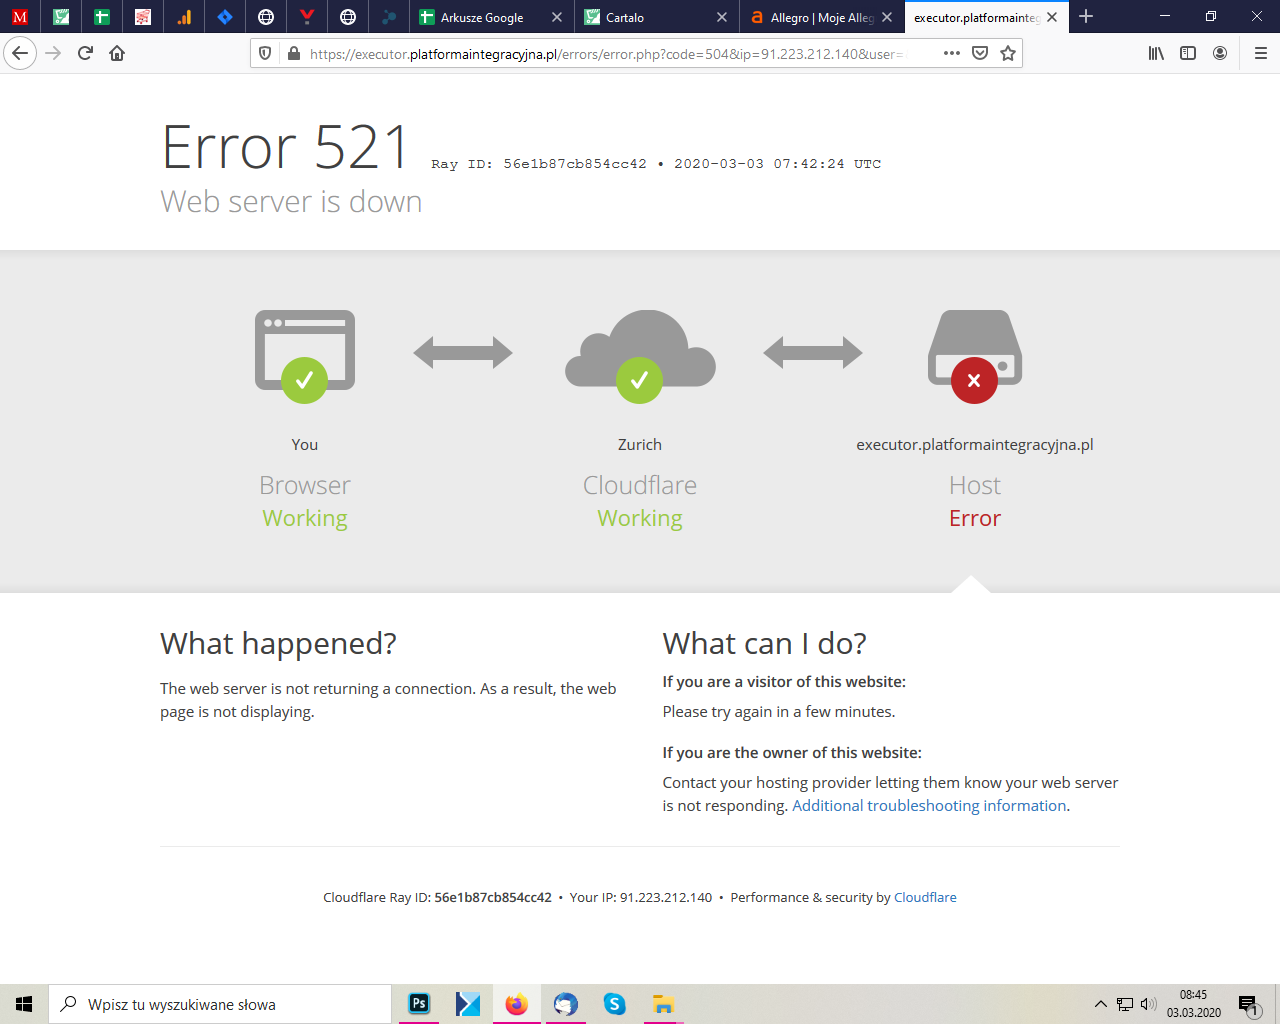Toggle the sidebar view

pyautogui.click(x=1188, y=53)
